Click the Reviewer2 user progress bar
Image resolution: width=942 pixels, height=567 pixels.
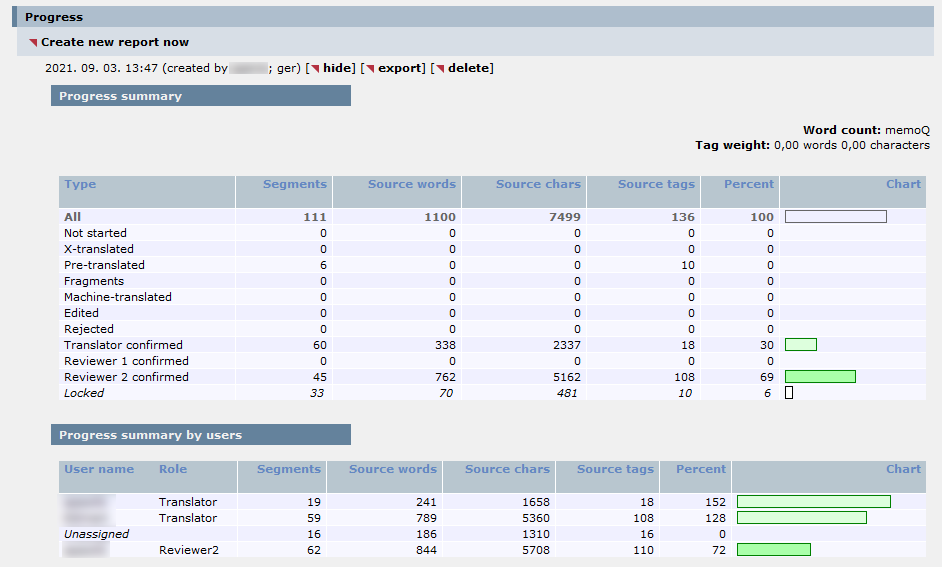coord(773,550)
